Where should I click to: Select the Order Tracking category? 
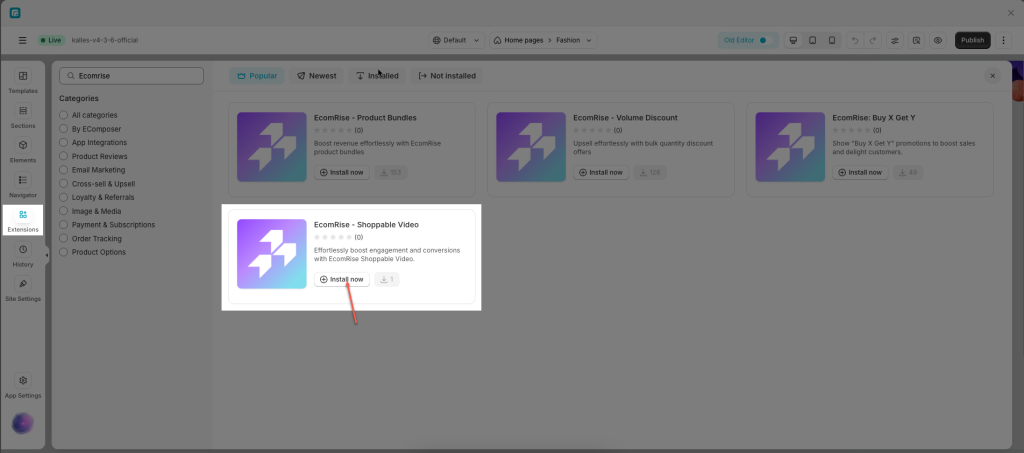tap(91, 238)
